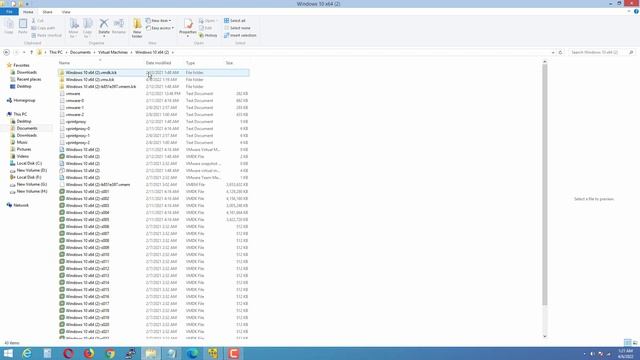This screenshot has width=640, height=360.
Task: Click Select none in the ribbon
Action: 237,28
